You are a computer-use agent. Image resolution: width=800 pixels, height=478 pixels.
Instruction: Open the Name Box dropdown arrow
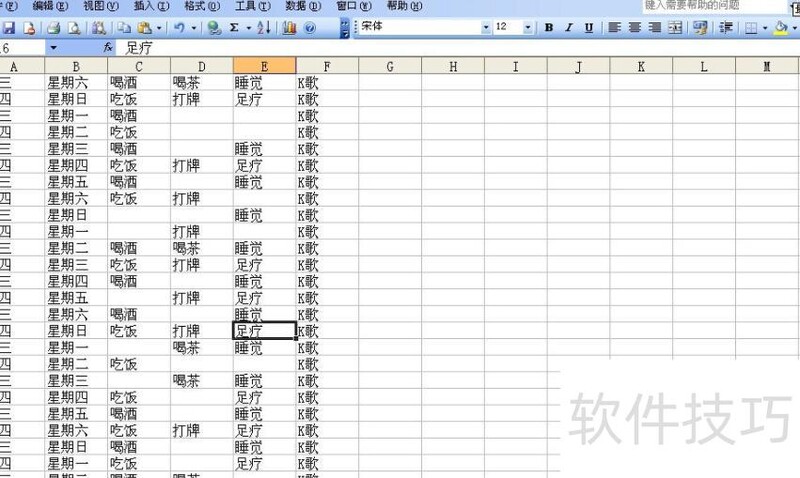(53, 48)
